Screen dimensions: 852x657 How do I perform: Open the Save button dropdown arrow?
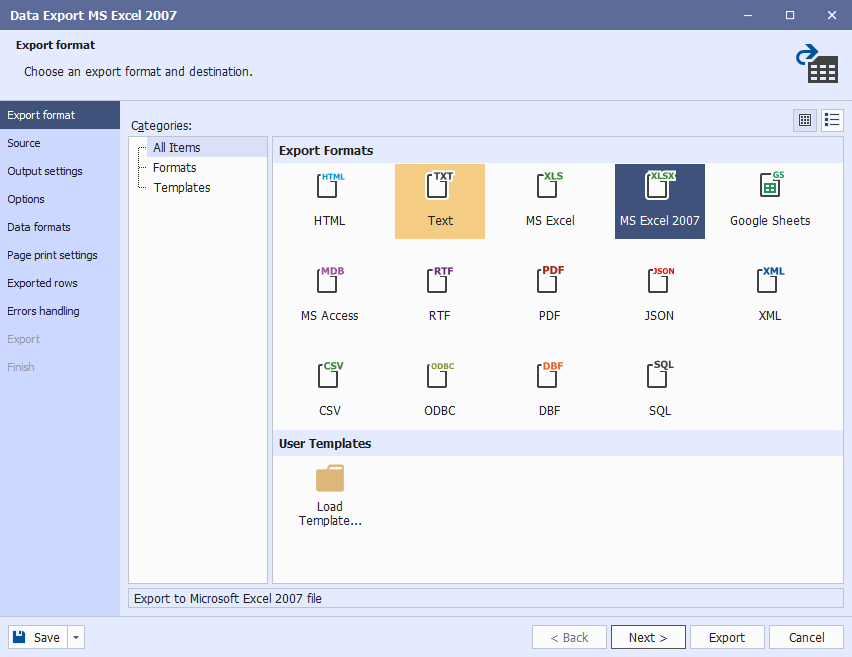76,637
